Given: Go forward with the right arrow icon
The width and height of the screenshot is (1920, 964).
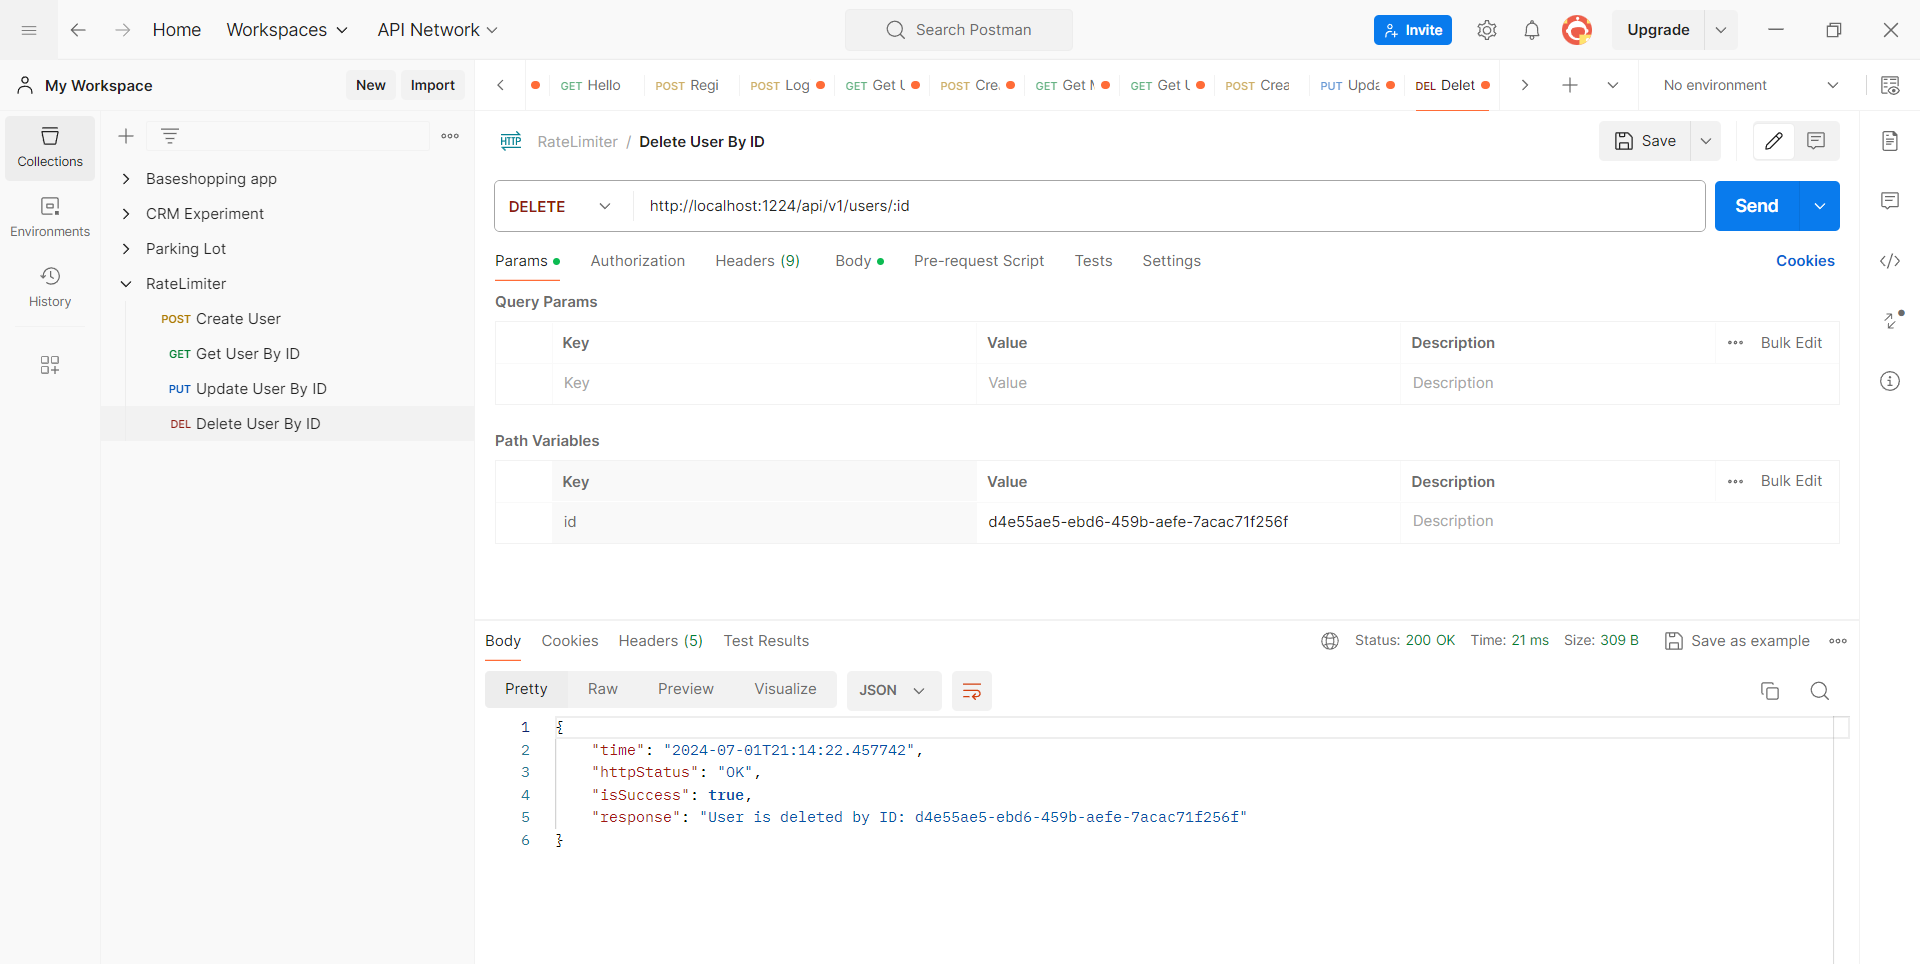Looking at the screenshot, I should point(122,30).
